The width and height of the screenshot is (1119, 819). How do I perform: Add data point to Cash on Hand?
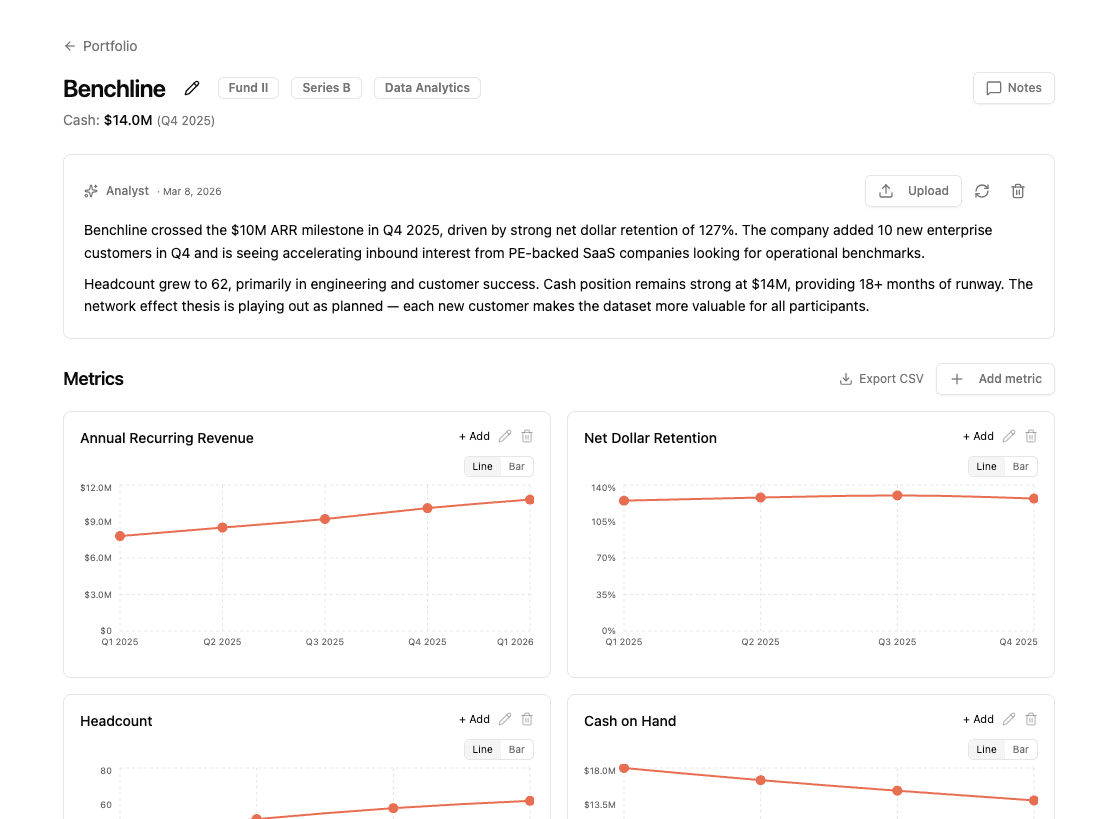click(978, 719)
